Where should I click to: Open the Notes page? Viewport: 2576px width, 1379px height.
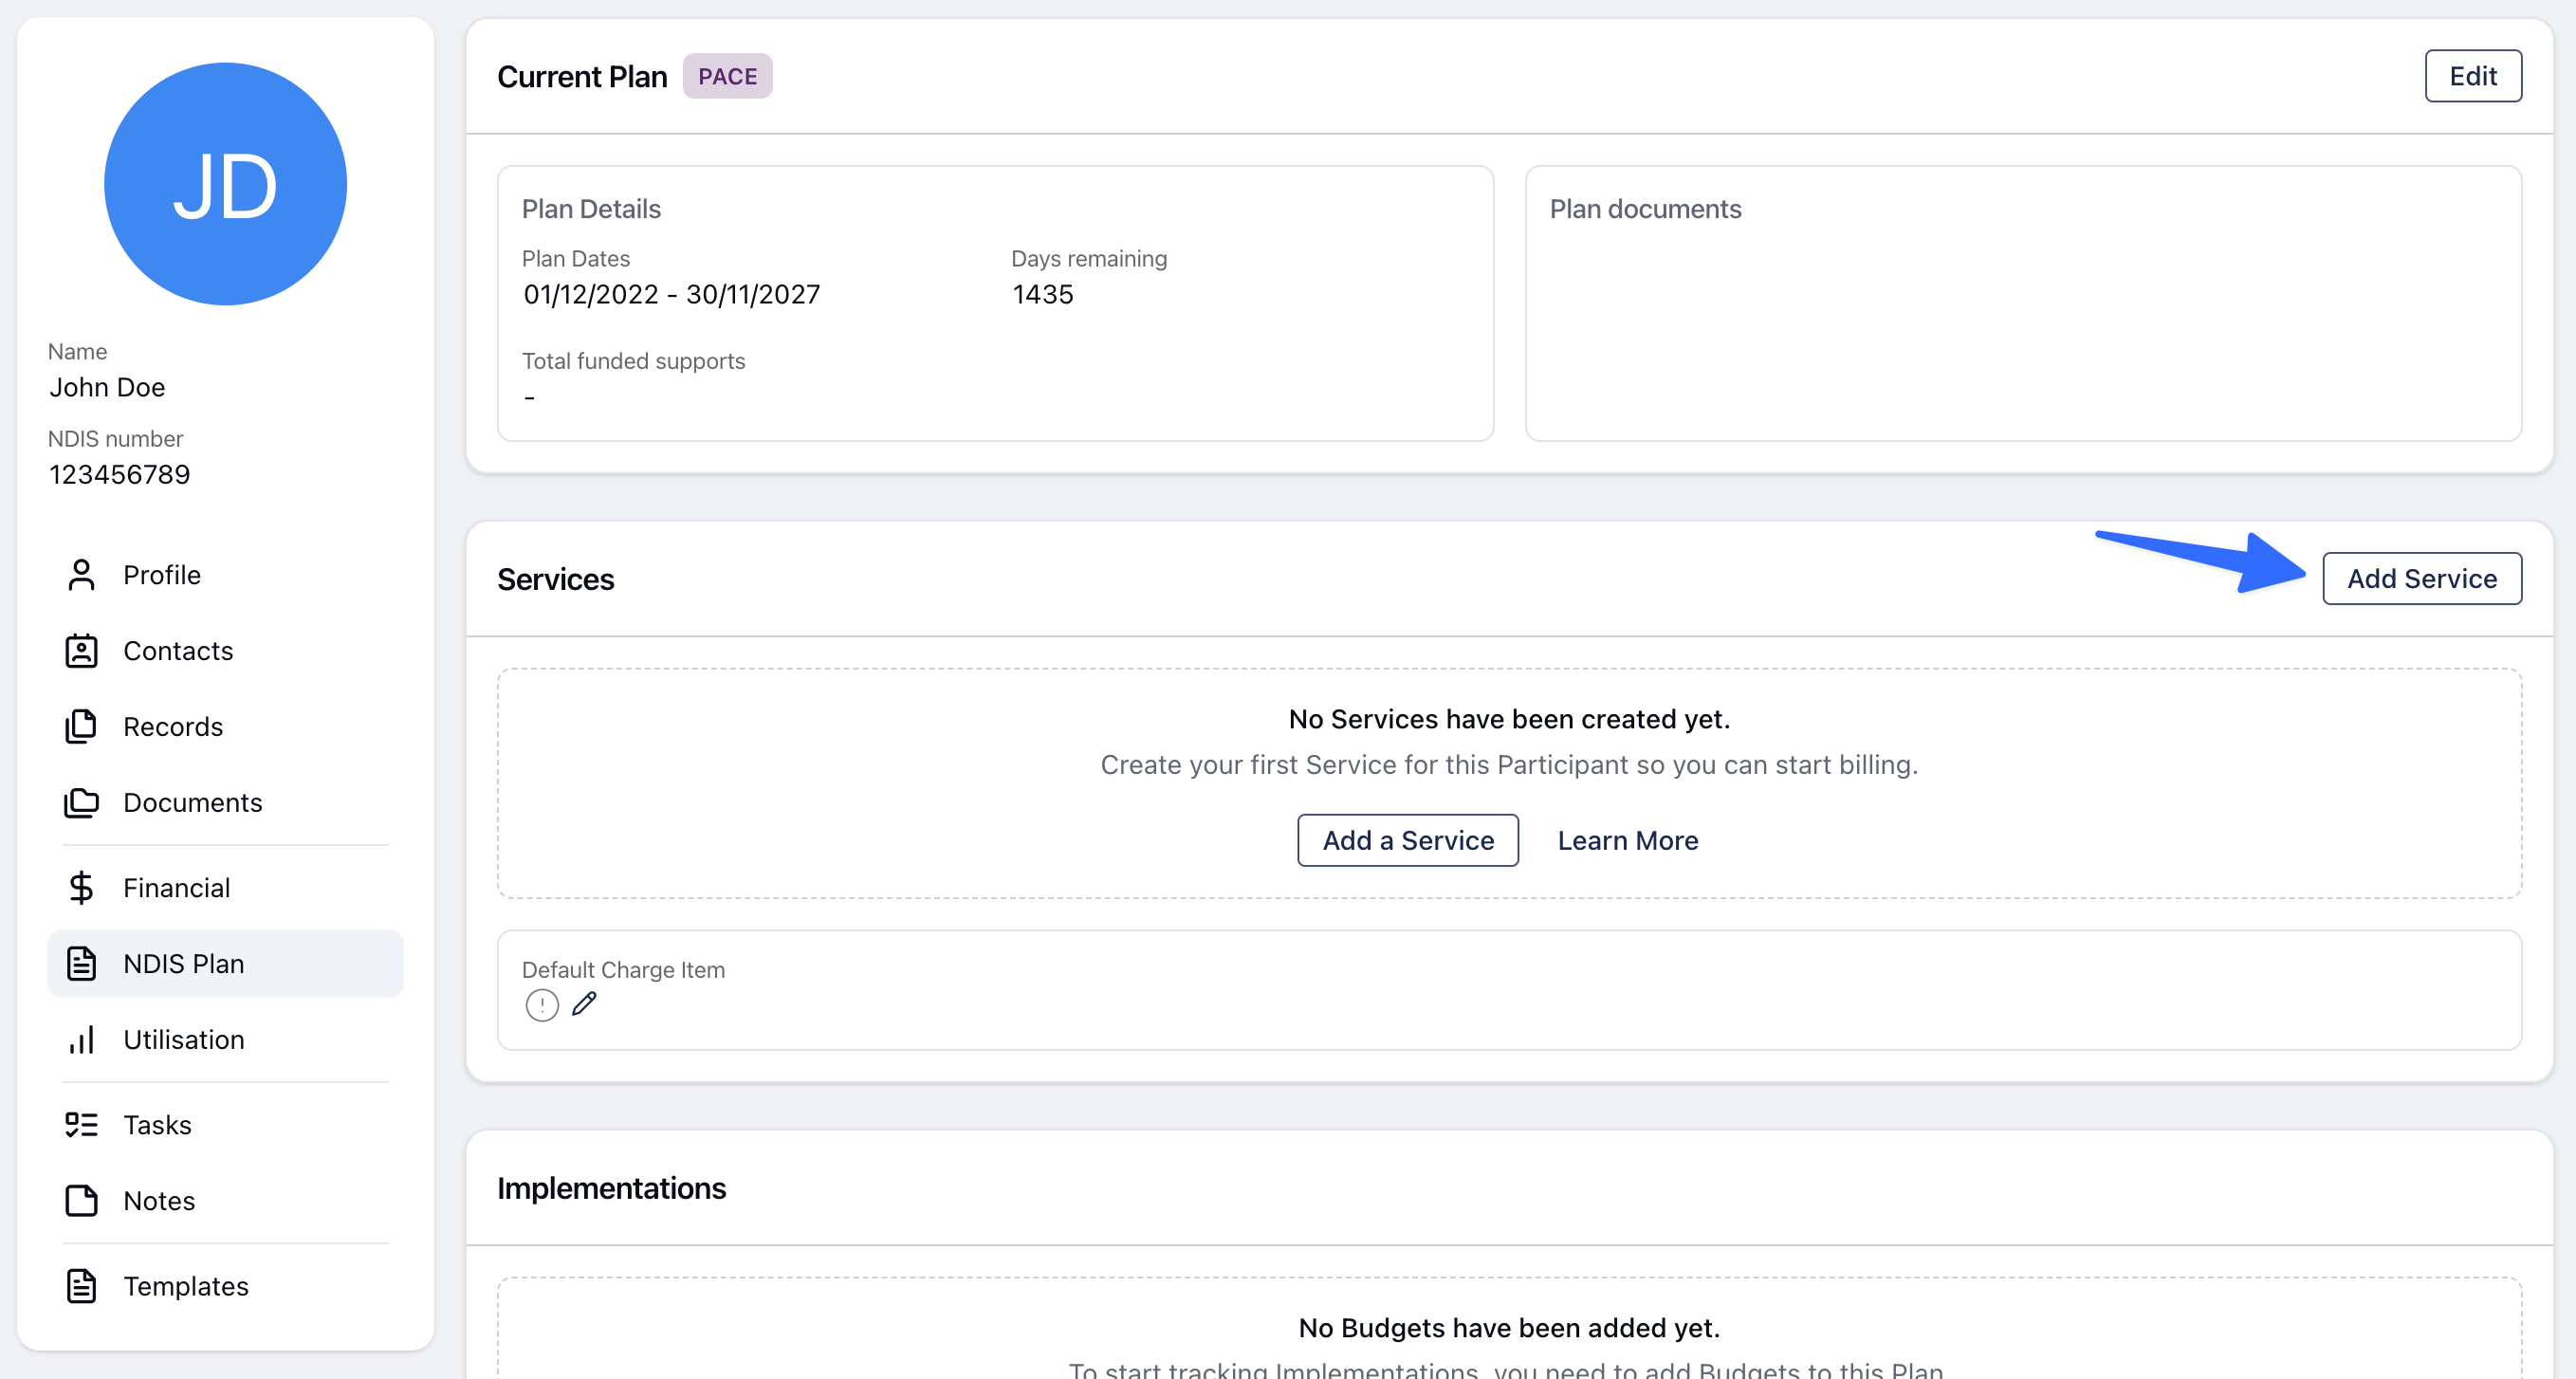225,1201
